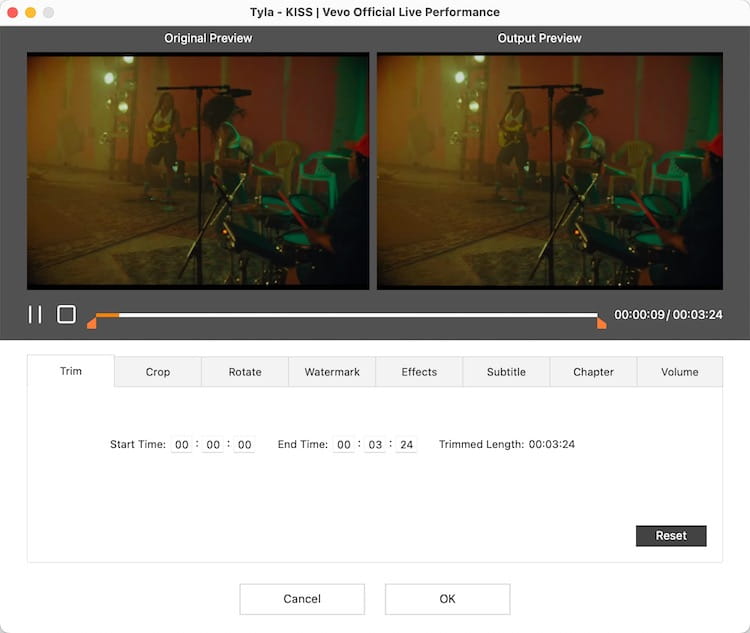The height and width of the screenshot is (633, 750).
Task: Click the Original Preview heading
Action: click(x=208, y=38)
